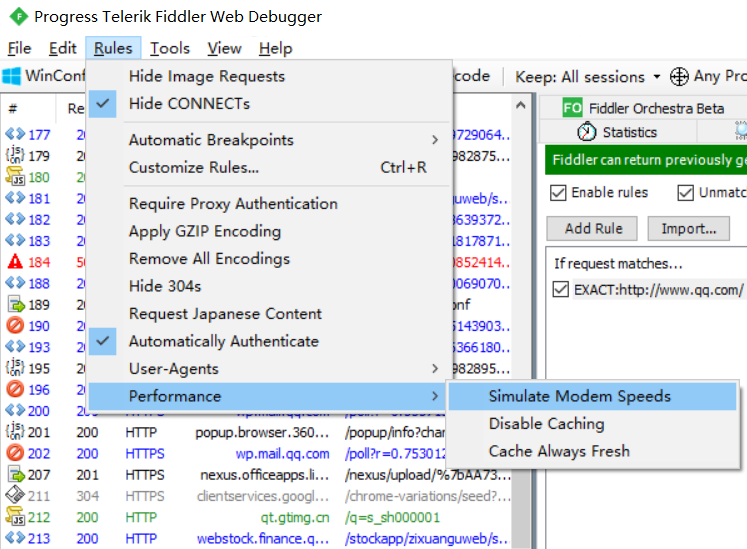
Task: Select the nexus.officeapps.li... host cell
Action: [x=264, y=475]
